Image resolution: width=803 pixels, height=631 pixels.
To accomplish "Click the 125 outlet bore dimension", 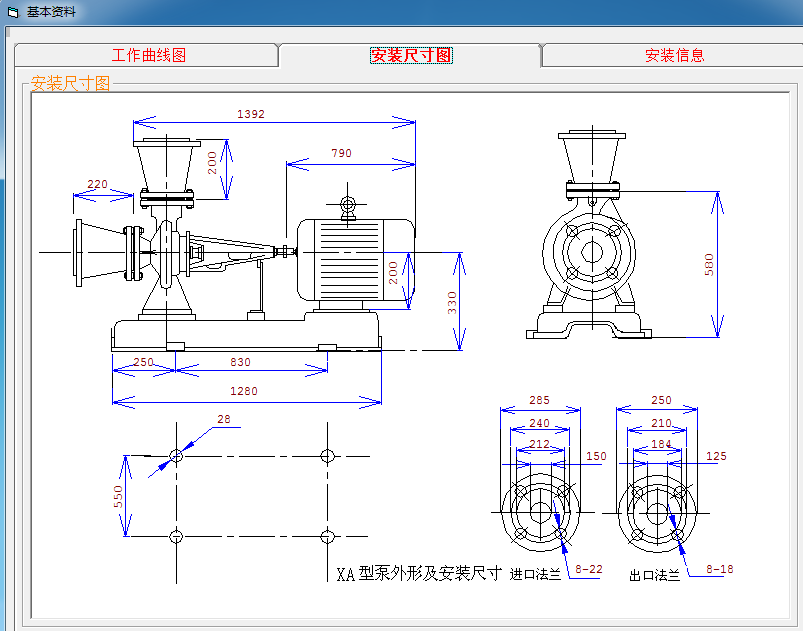I will [x=716, y=456].
